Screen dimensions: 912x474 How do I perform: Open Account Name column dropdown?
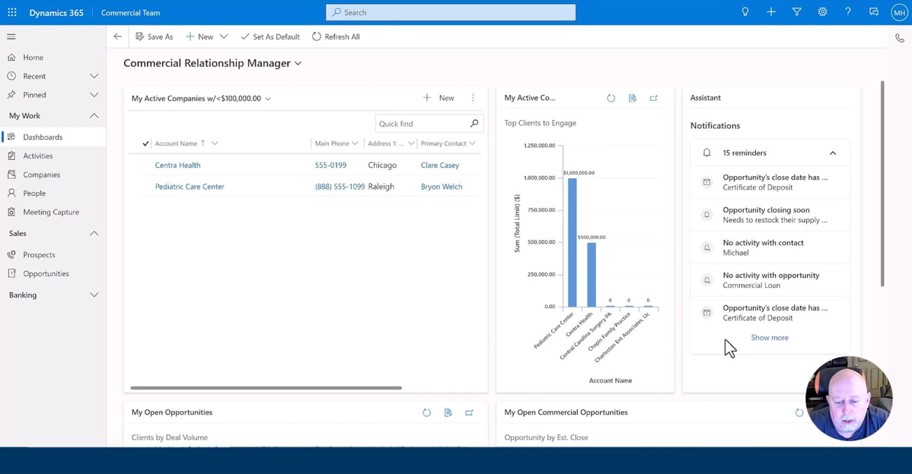215,143
